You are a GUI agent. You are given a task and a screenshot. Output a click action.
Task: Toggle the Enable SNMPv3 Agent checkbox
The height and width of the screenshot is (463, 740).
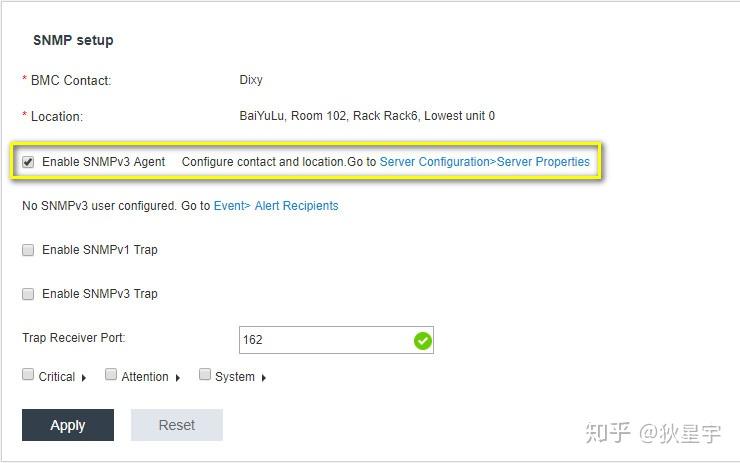click(28, 162)
